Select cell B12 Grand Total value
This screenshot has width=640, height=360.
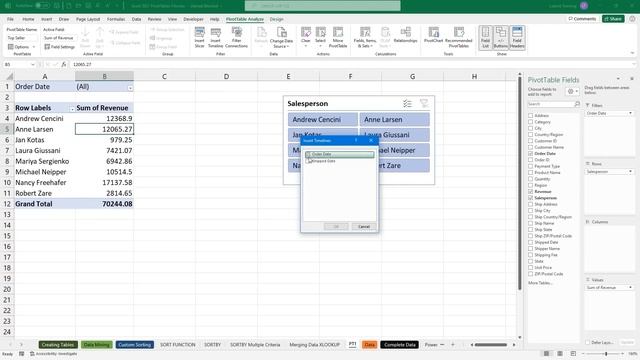pos(104,204)
